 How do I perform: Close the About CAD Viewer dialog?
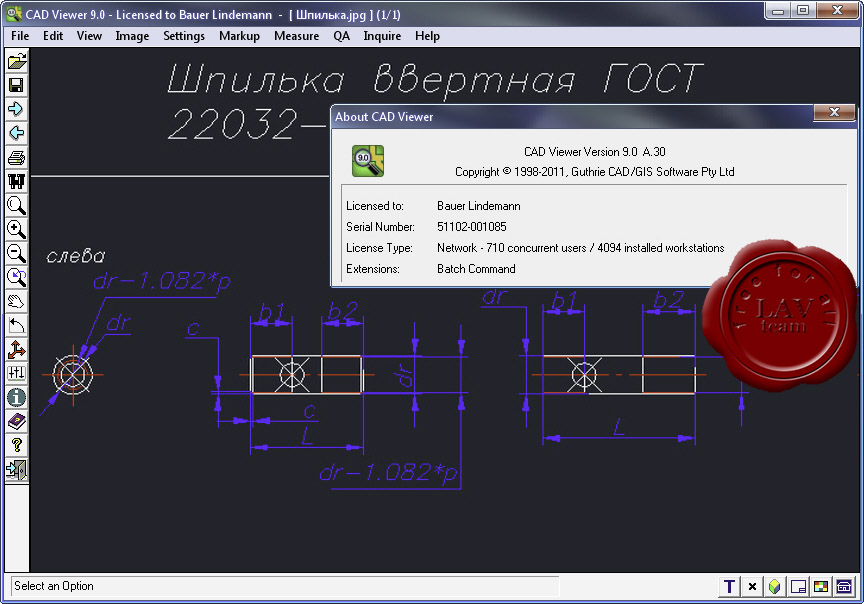click(x=834, y=112)
